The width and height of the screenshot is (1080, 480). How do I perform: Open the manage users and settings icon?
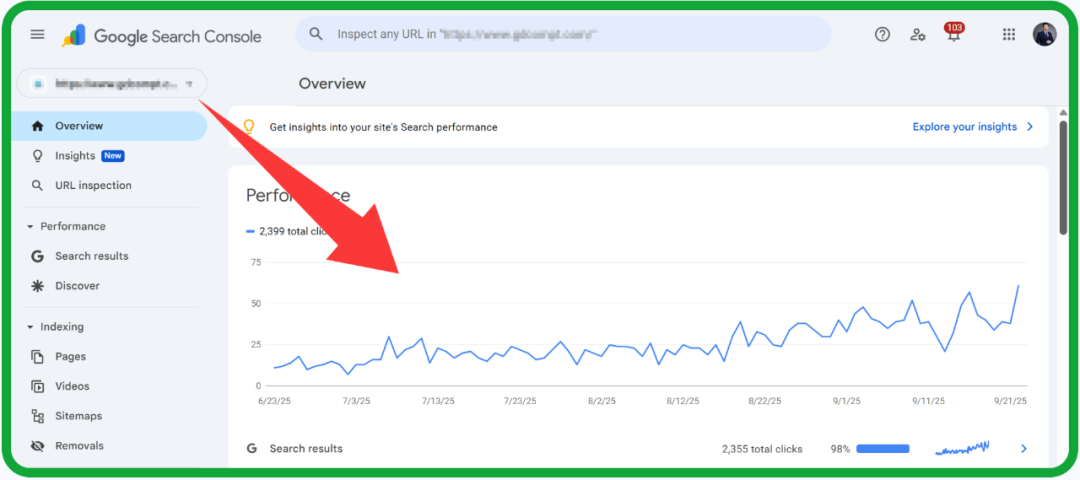(x=917, y=34)
